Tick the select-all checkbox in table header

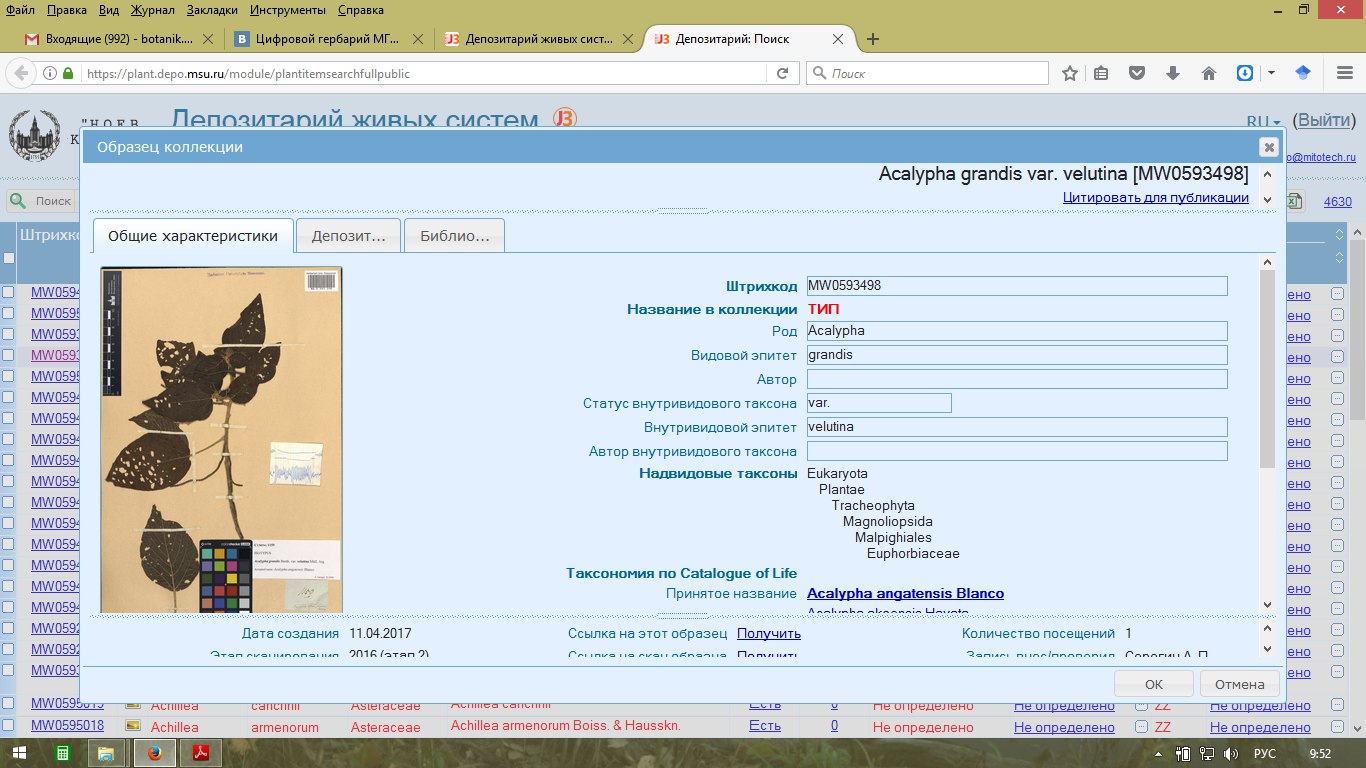(x=9, y=258)
